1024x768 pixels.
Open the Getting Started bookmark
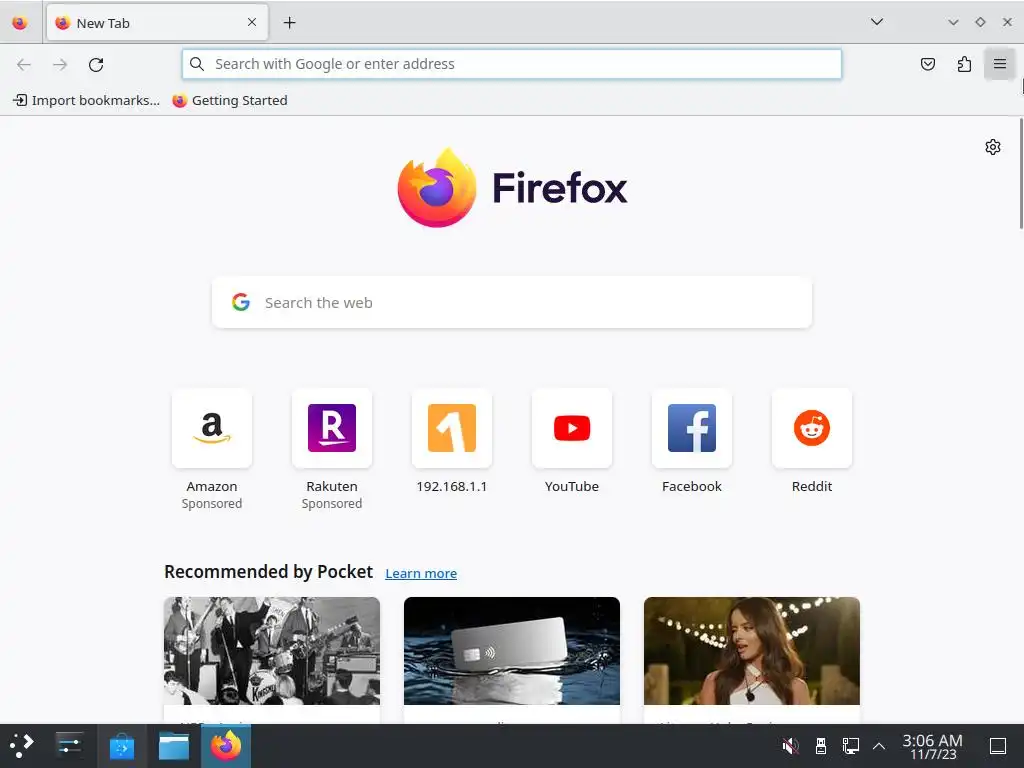click(x=230, y=100)
